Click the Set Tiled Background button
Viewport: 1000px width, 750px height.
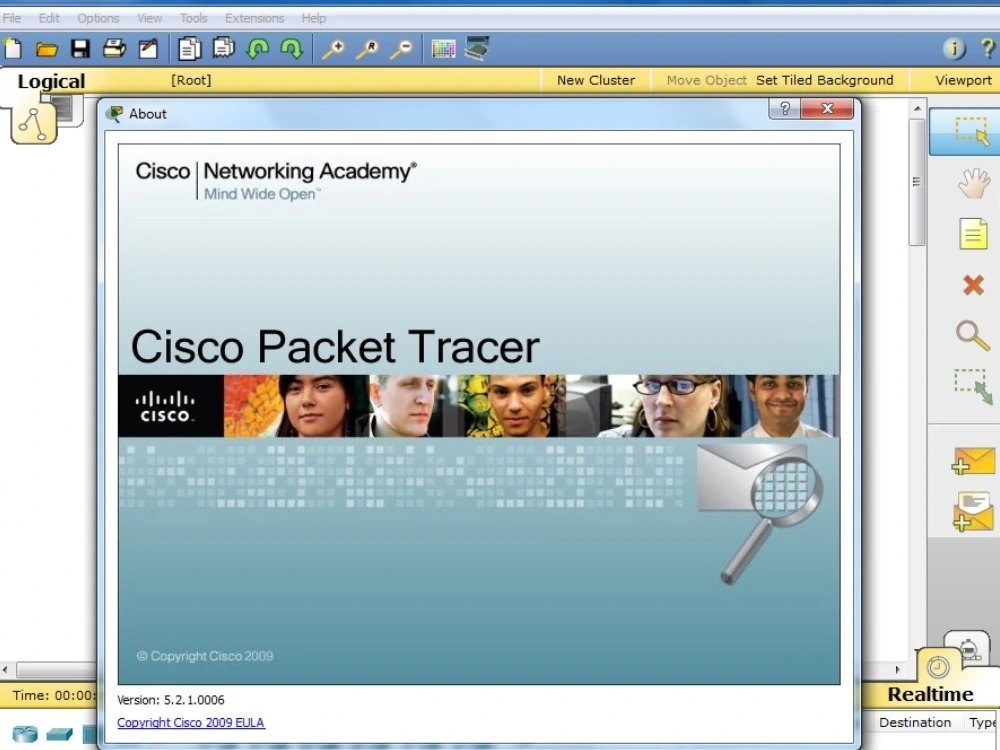tap(825, 80)
